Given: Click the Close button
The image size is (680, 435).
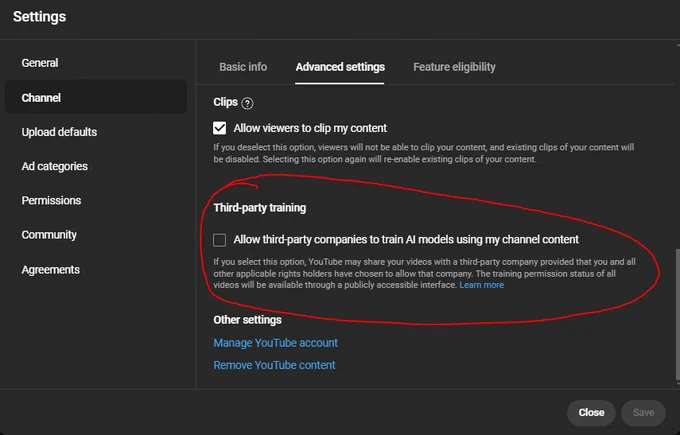Looking at the screenshot, I should tap(591, 412).
